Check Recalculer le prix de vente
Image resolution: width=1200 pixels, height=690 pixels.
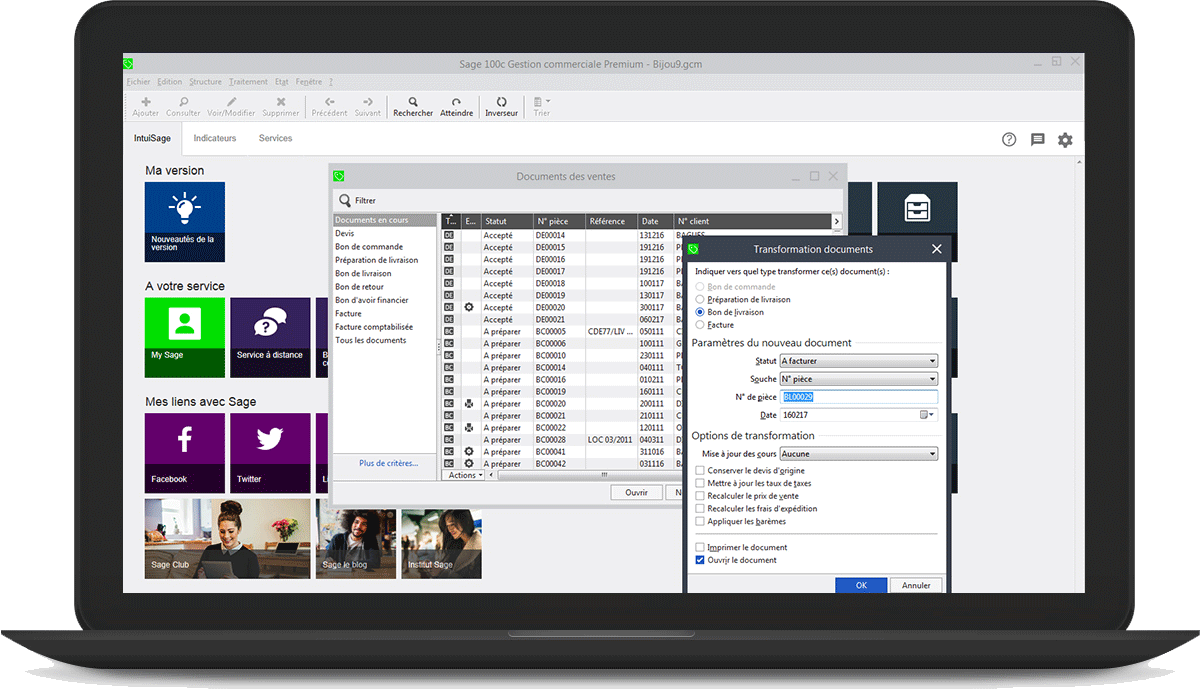[700, 496]
